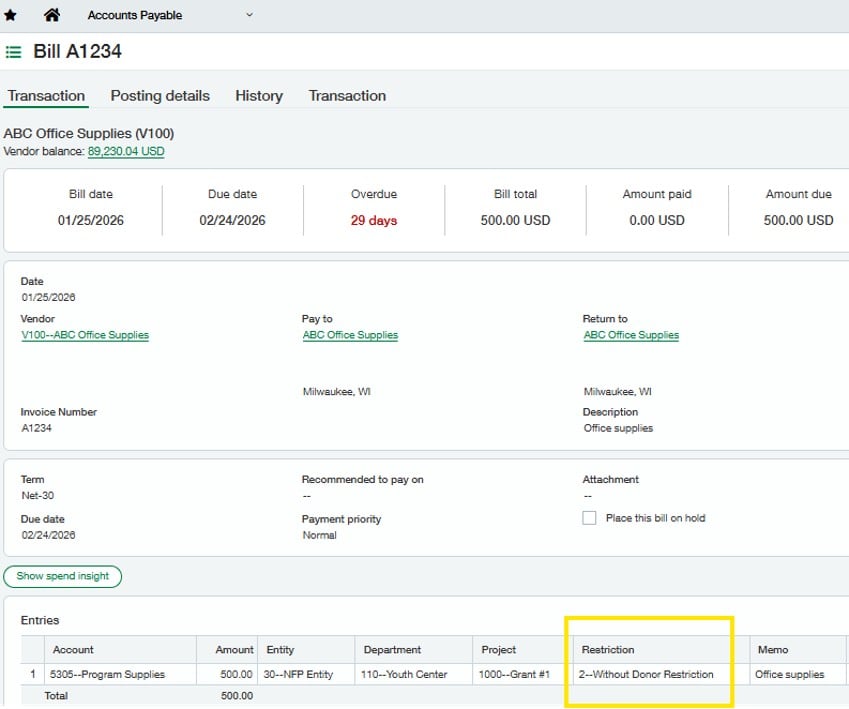Viewport: 849px width, 709px height.
Task: Select the entry row number 1 cell
Action: (x=32, y=674)
